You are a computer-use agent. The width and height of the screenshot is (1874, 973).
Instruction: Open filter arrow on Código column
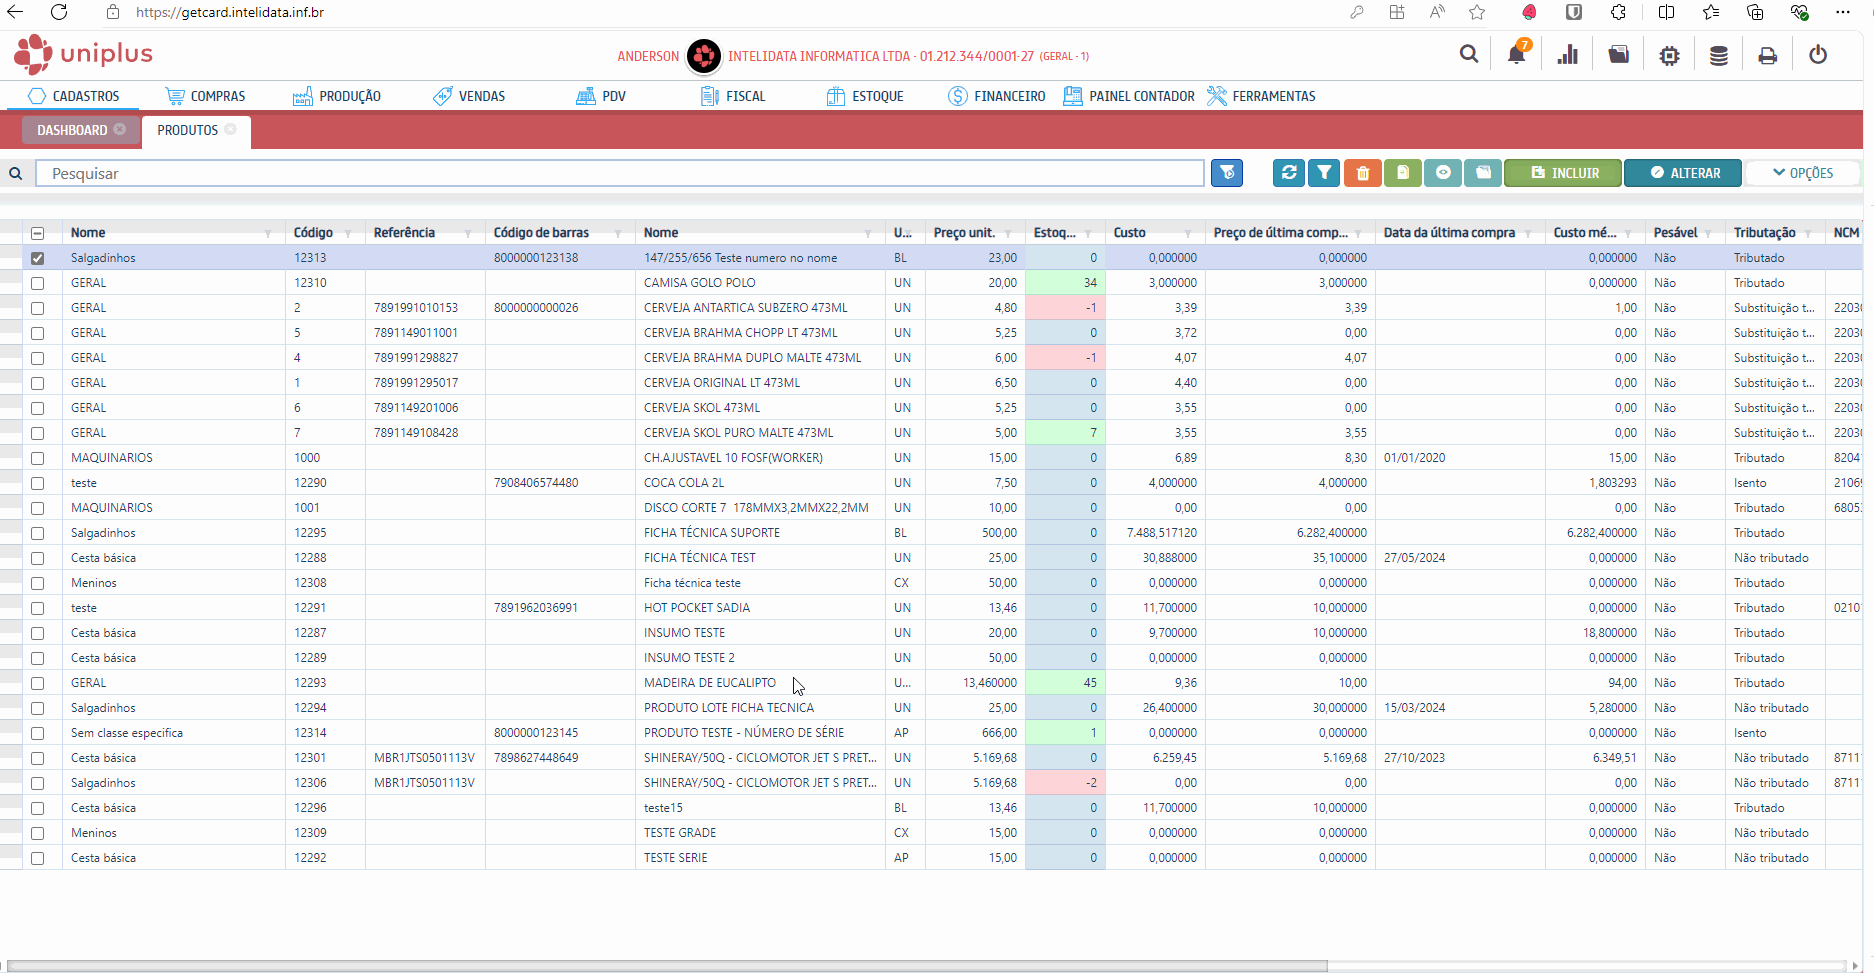point(348,233)
